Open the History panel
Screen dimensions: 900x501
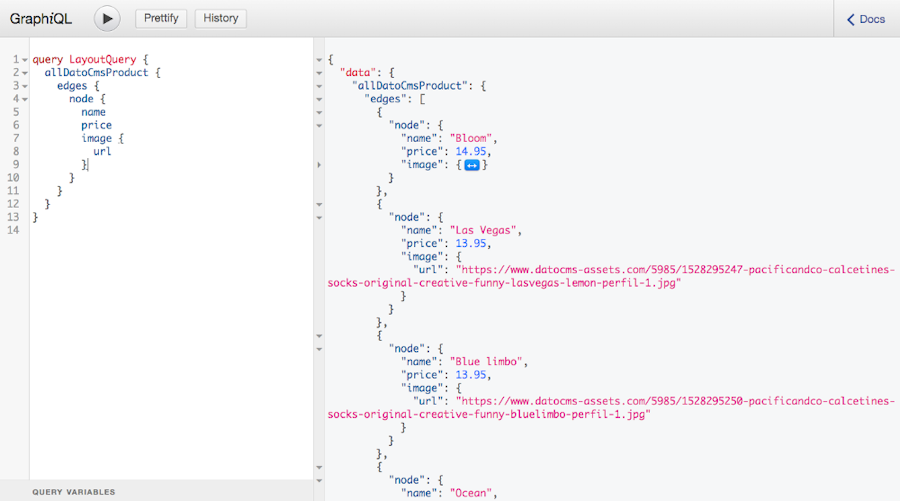point(220,18)
